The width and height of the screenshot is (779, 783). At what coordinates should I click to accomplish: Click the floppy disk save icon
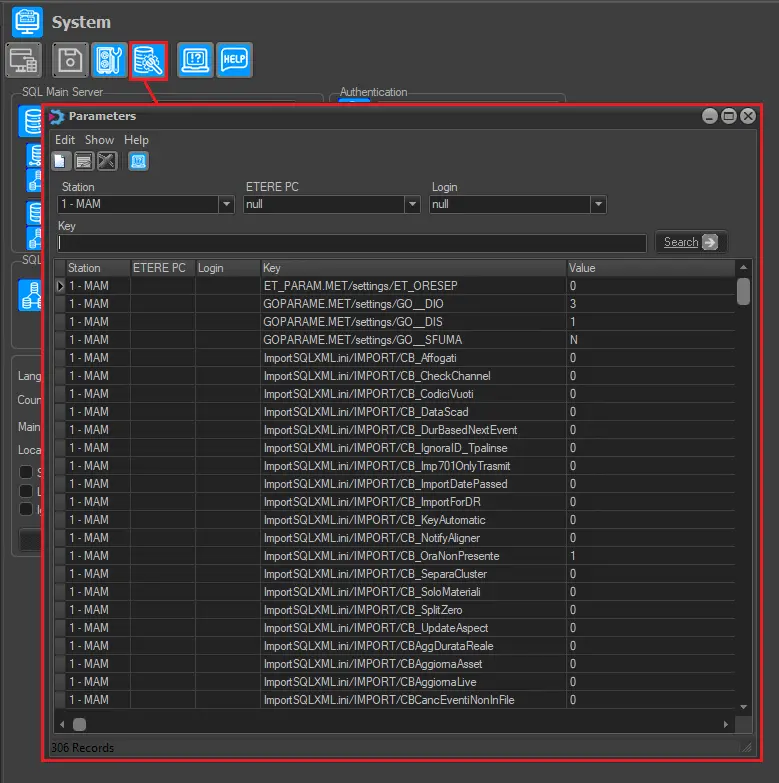coord(70,60)
